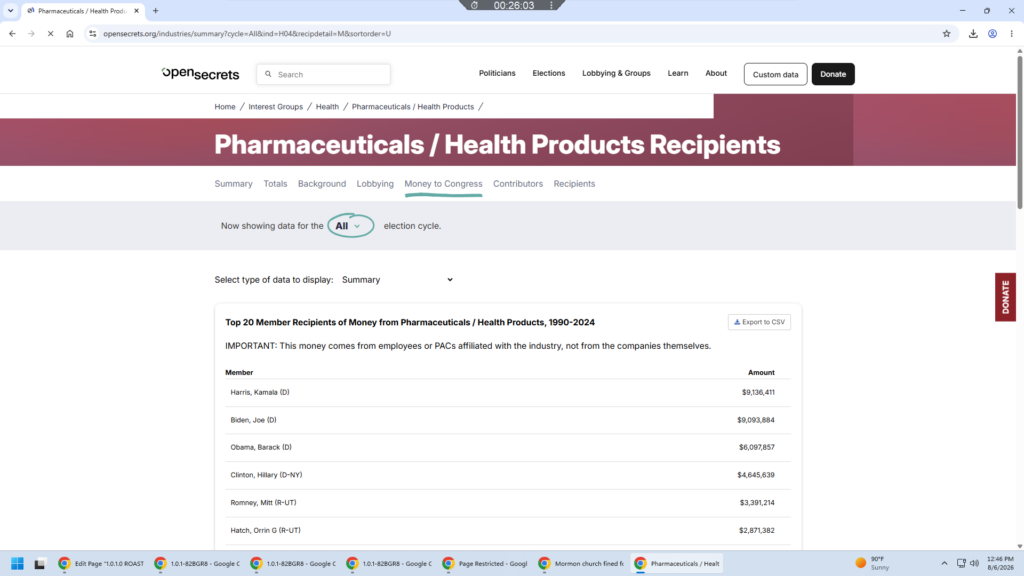Open the taskbar clock and date
1024x576 pixels.
(1000, 563)
